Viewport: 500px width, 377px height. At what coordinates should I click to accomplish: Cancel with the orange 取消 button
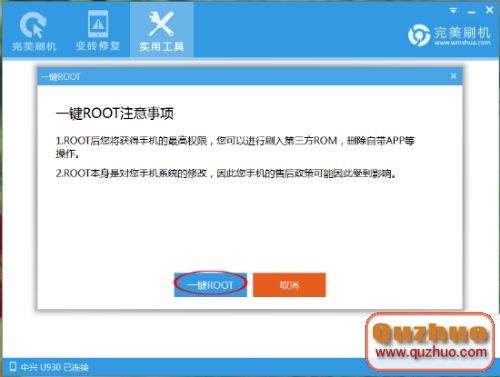tap(289, 285)
